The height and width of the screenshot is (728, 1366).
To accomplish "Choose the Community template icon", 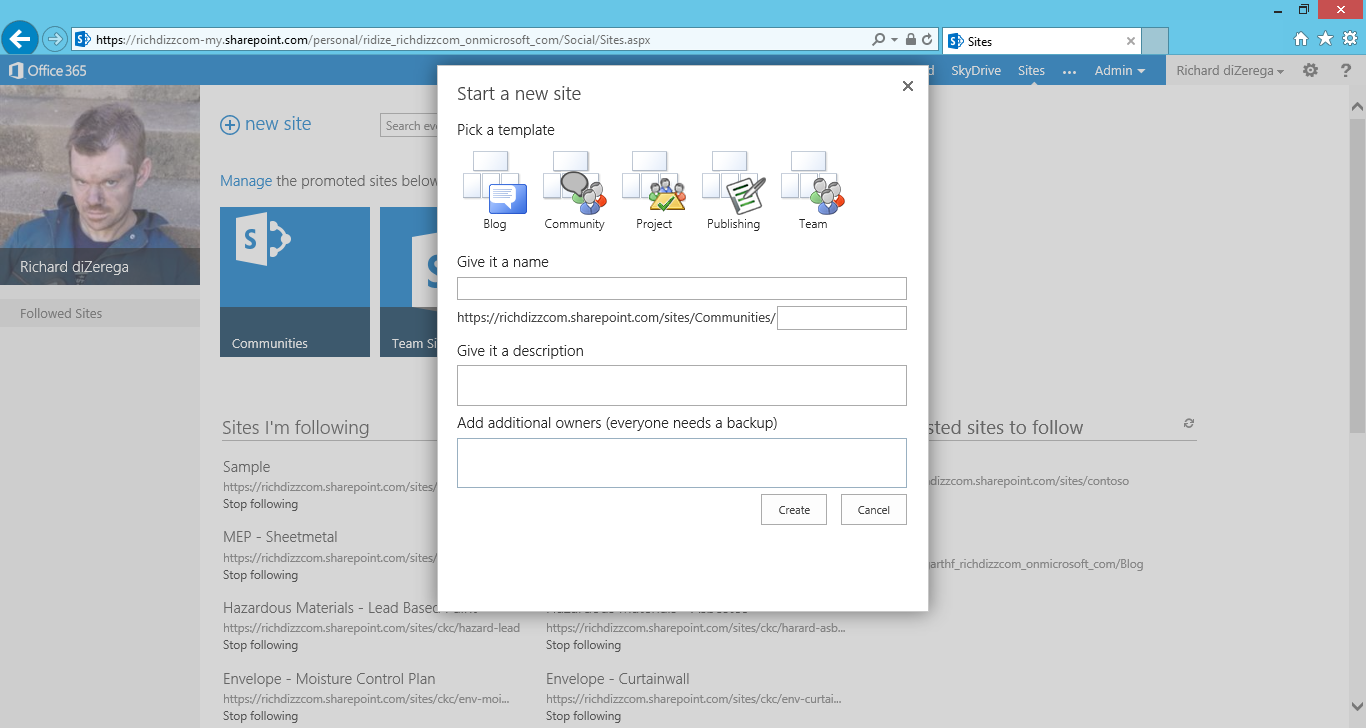I will tap(574, 184).
